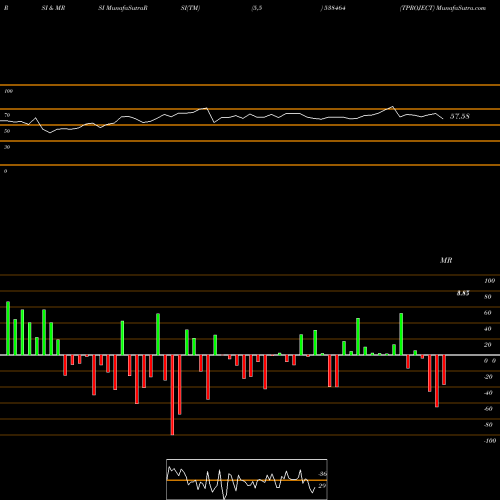Click the MR axis label "20"
The image size is (500, 500).
click(x=488, y=345)
